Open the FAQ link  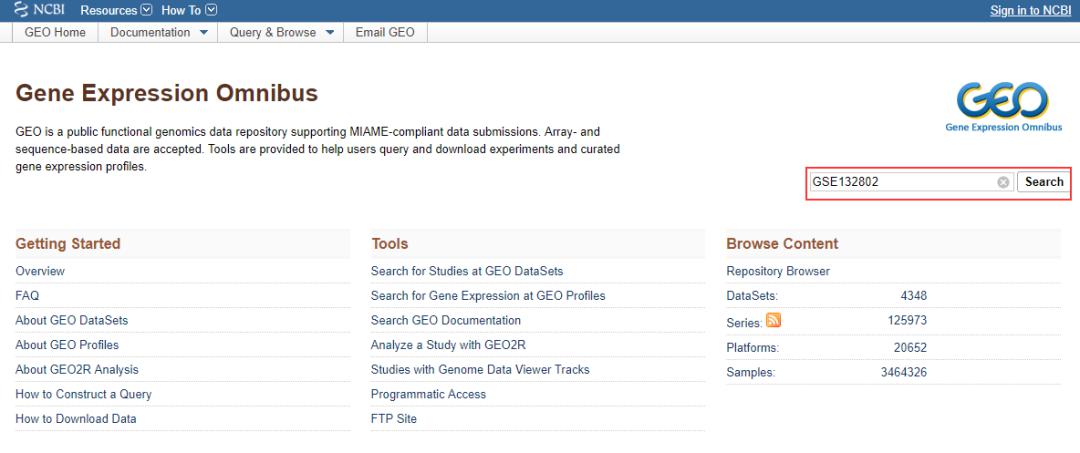click(28, 296)
